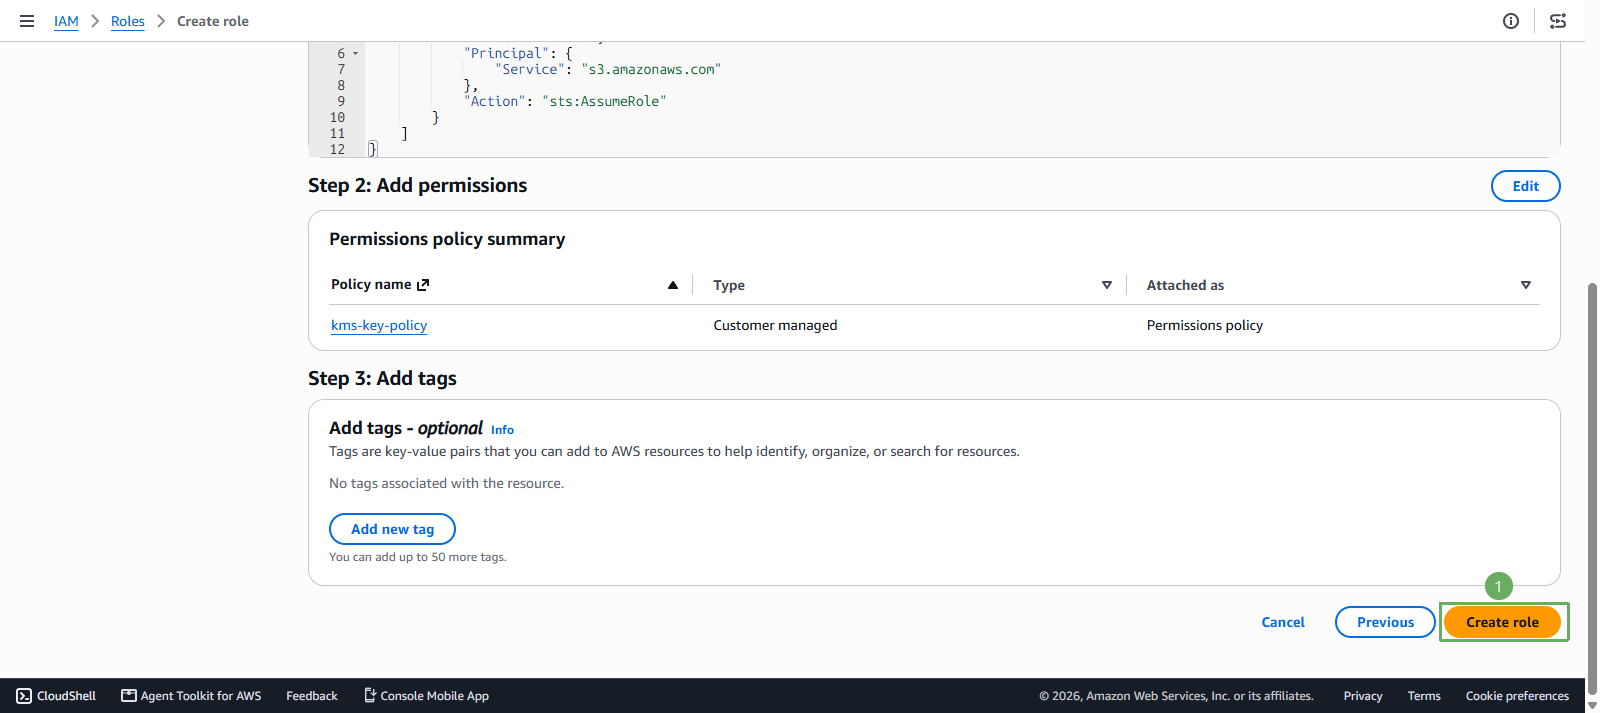1600x713 pixels.
Task: Open Agent Toolkit for AWS
Action: [191, 696]
